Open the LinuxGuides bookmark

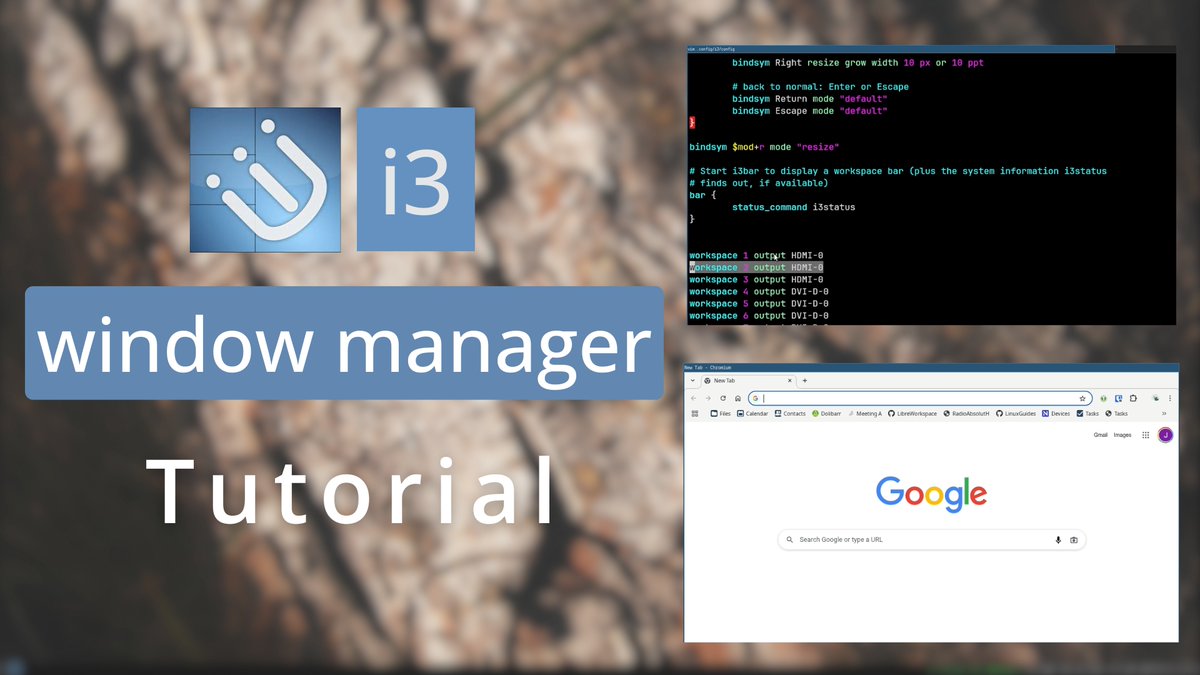pos(1016,413)
